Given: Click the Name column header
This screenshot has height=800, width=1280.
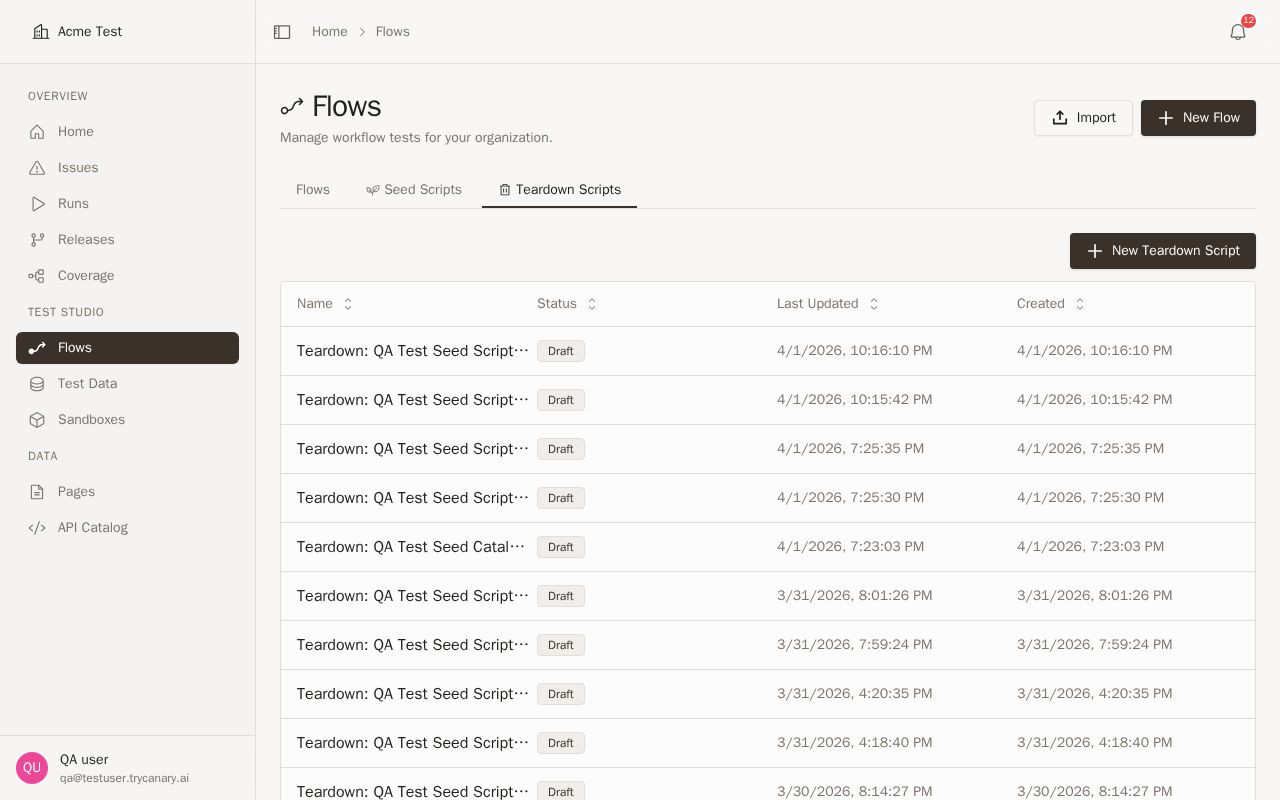Looking at the screenshot, I should pyautogui.click(x=325, y=304).
